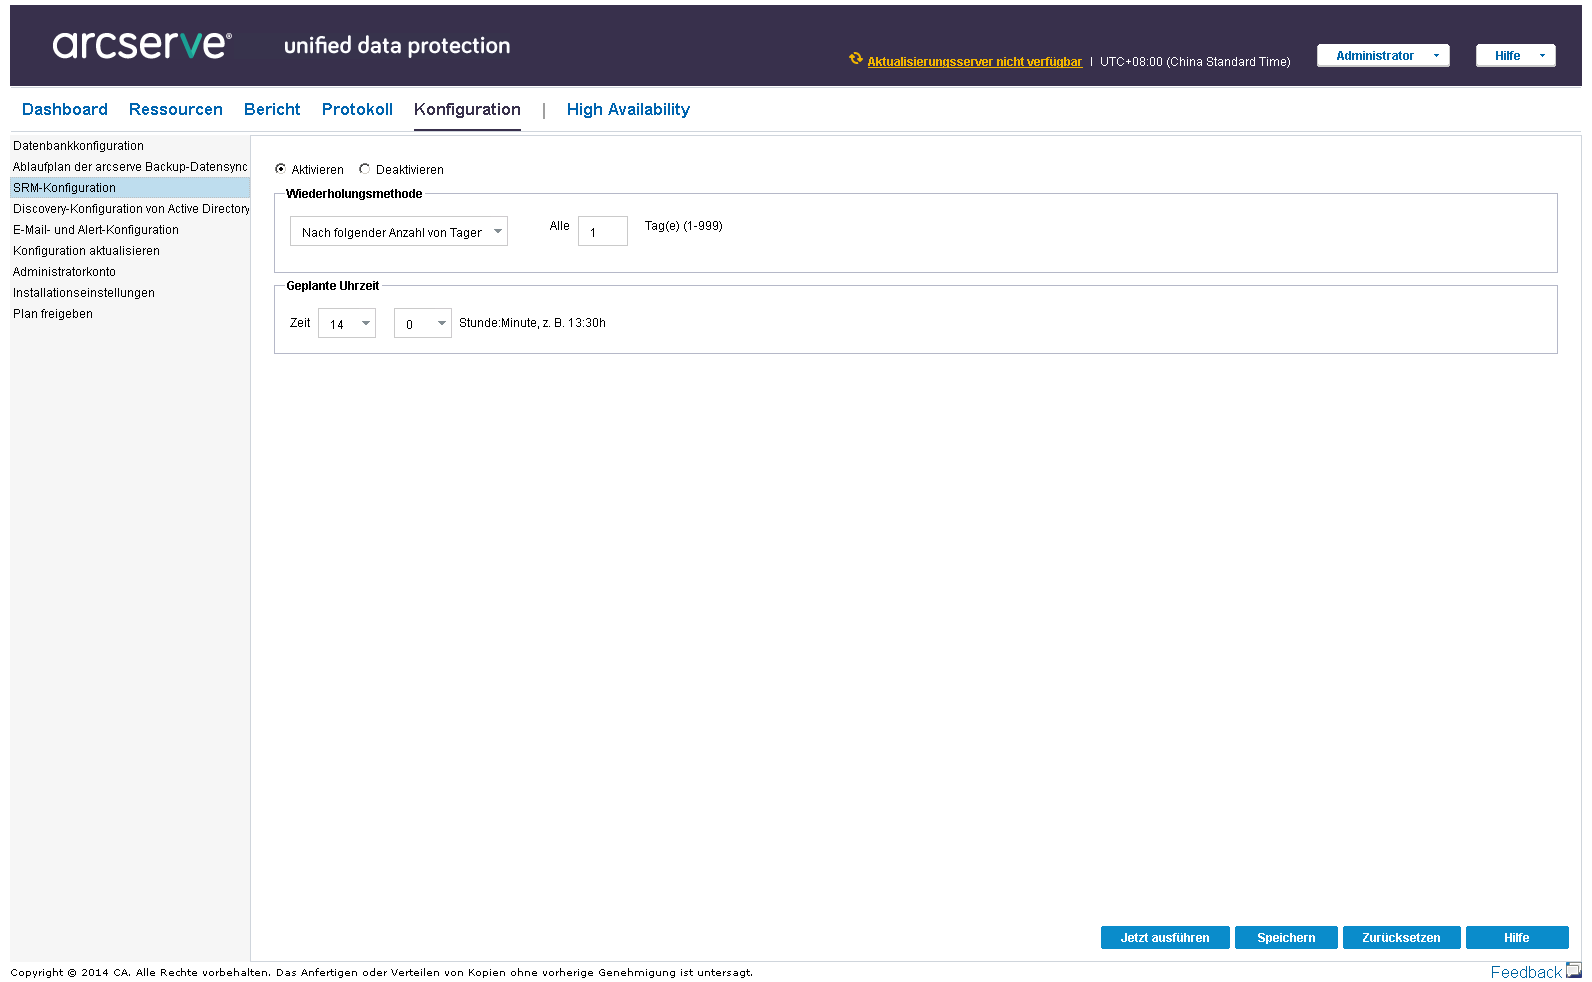
Task: Select the Deaktivieren radio button
Action: tap(365, 169)
